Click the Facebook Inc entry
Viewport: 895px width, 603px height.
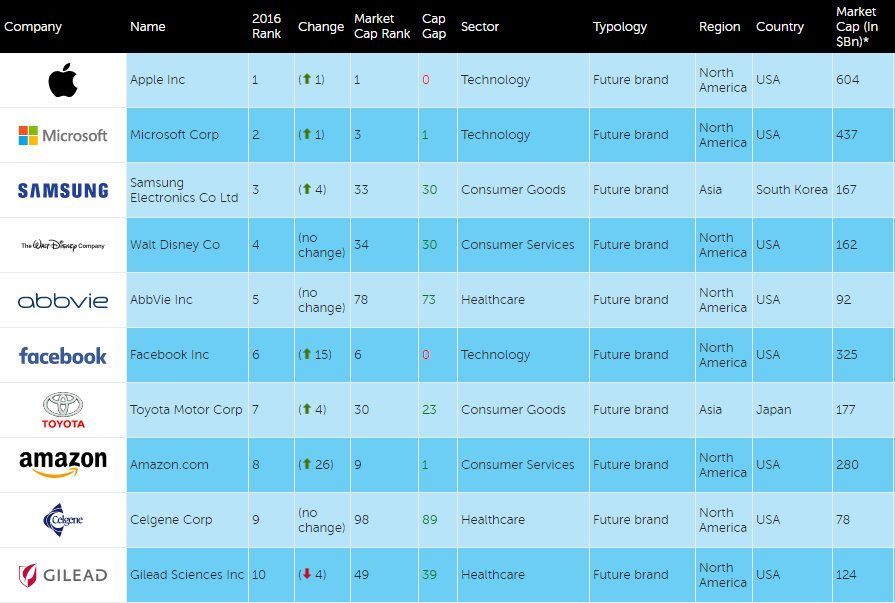[168, 354]
